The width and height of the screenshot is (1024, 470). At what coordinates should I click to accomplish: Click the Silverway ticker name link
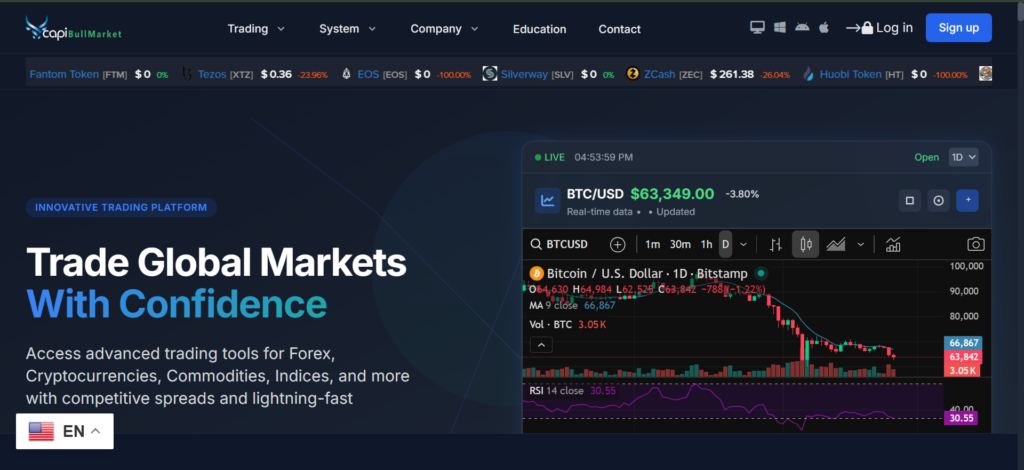(524, 74)
